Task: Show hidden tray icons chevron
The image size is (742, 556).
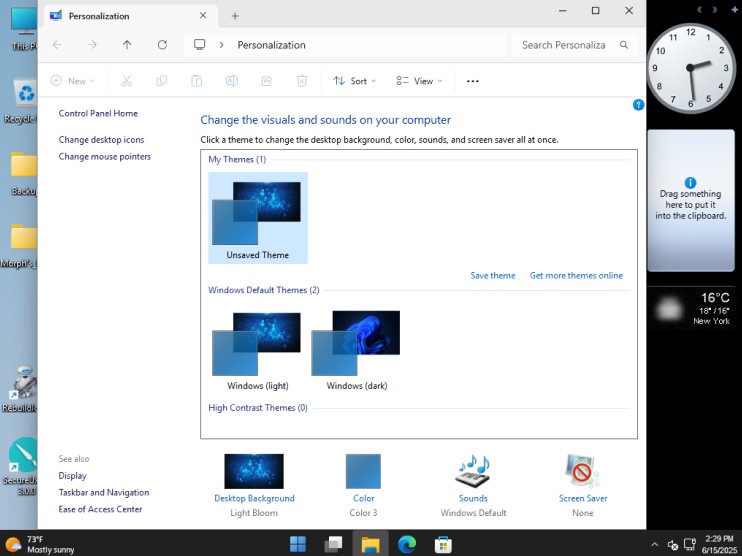Action: coord(654,545)
